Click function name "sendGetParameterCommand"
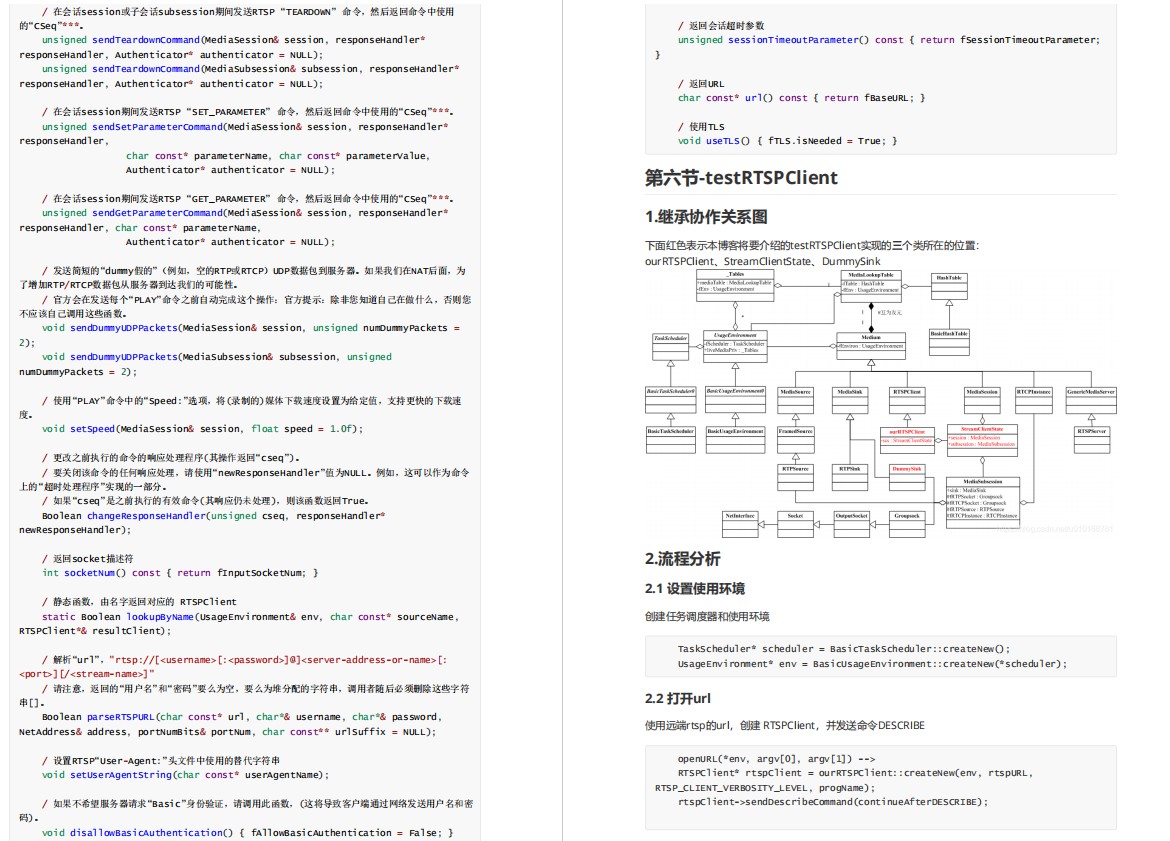The height and width of the screenshot is (841, 1170). [x=157, y=213]
